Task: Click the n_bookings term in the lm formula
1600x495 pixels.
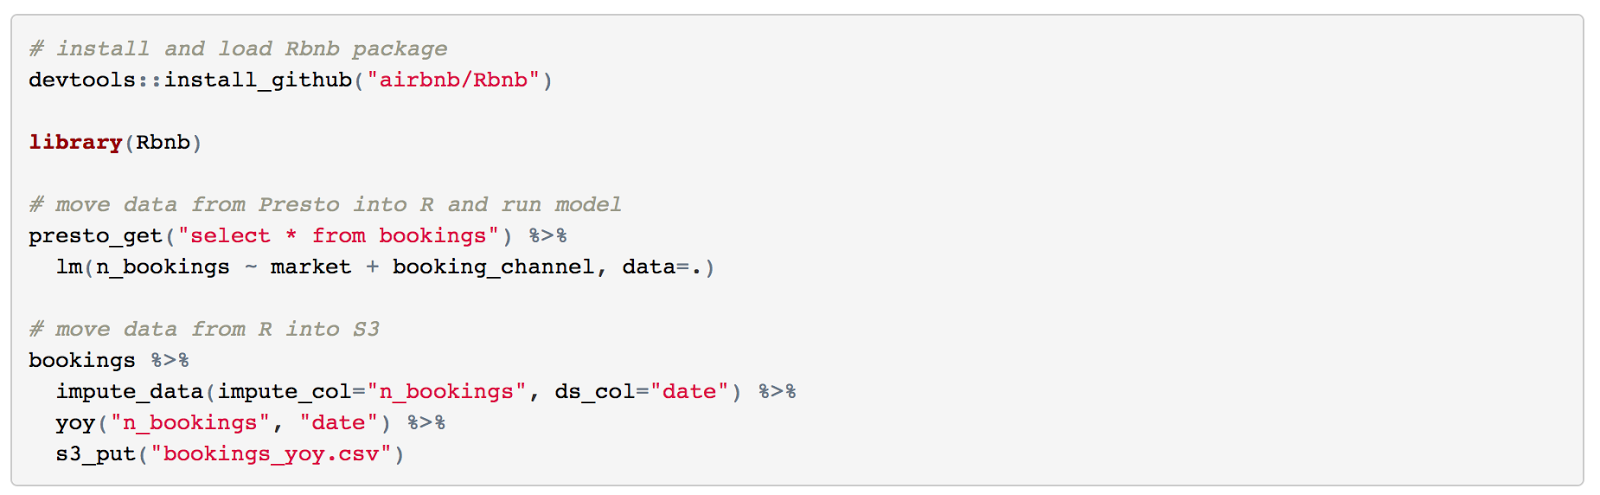Action: (x=163, y=267)
